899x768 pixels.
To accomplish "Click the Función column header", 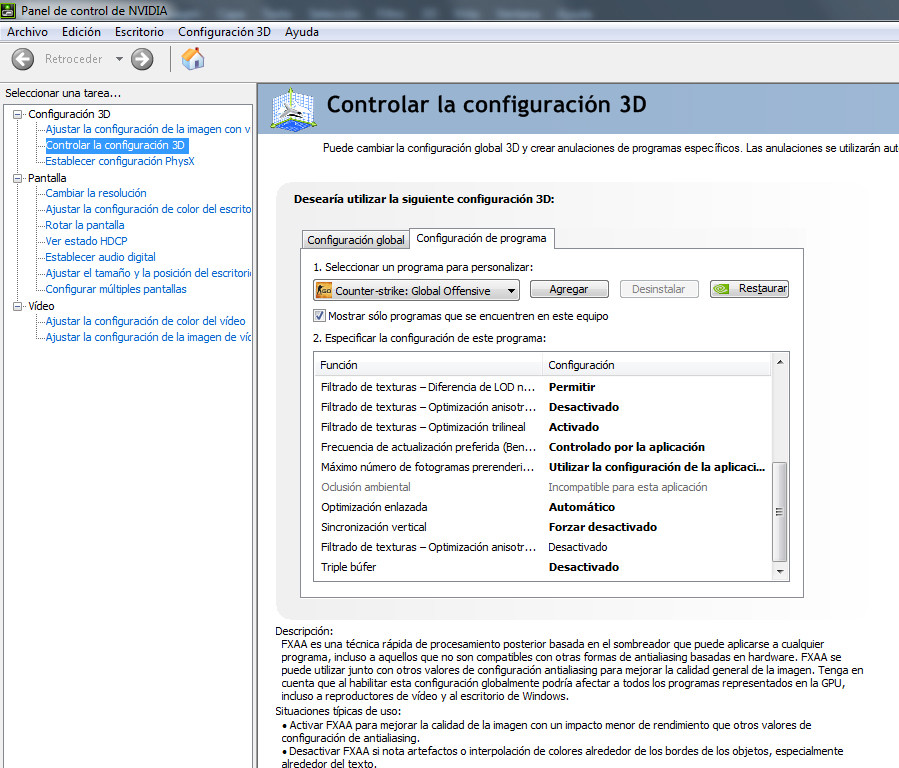I will pos(428,365).
